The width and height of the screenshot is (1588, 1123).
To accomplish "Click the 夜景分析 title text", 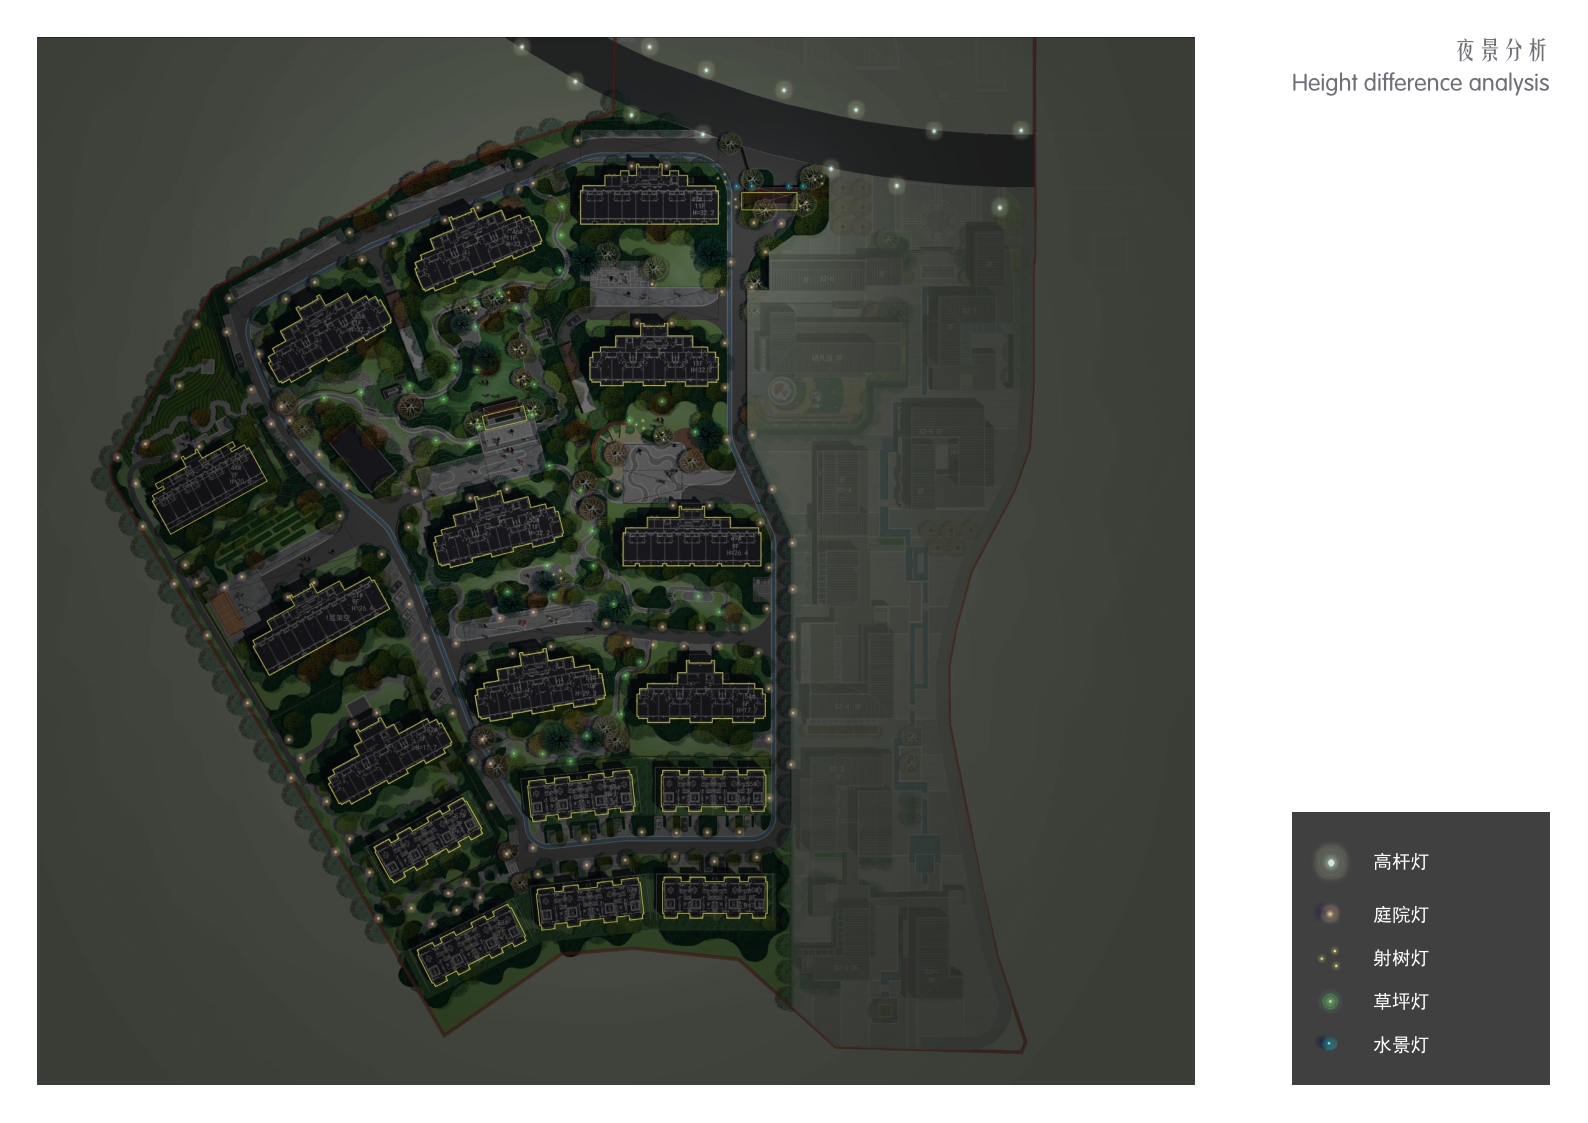I will click(1501, 50).
